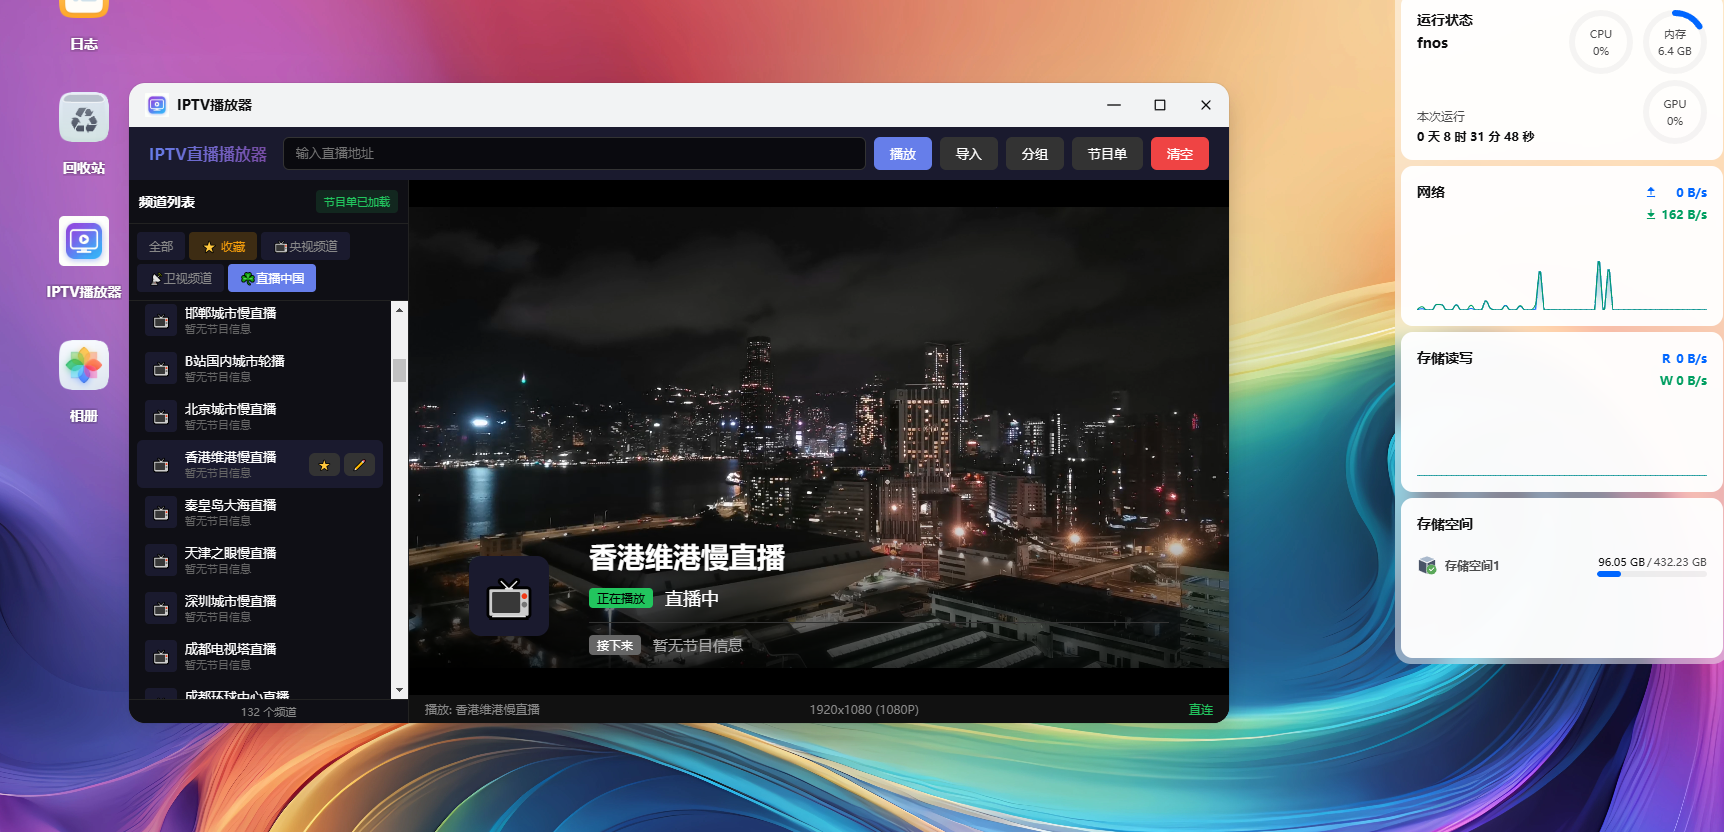The width and height of the screenshot is (1724, 832).
Task: Play the 成都电视塔直播 channel
Action: pyautogui.click(x=230, y=649)
